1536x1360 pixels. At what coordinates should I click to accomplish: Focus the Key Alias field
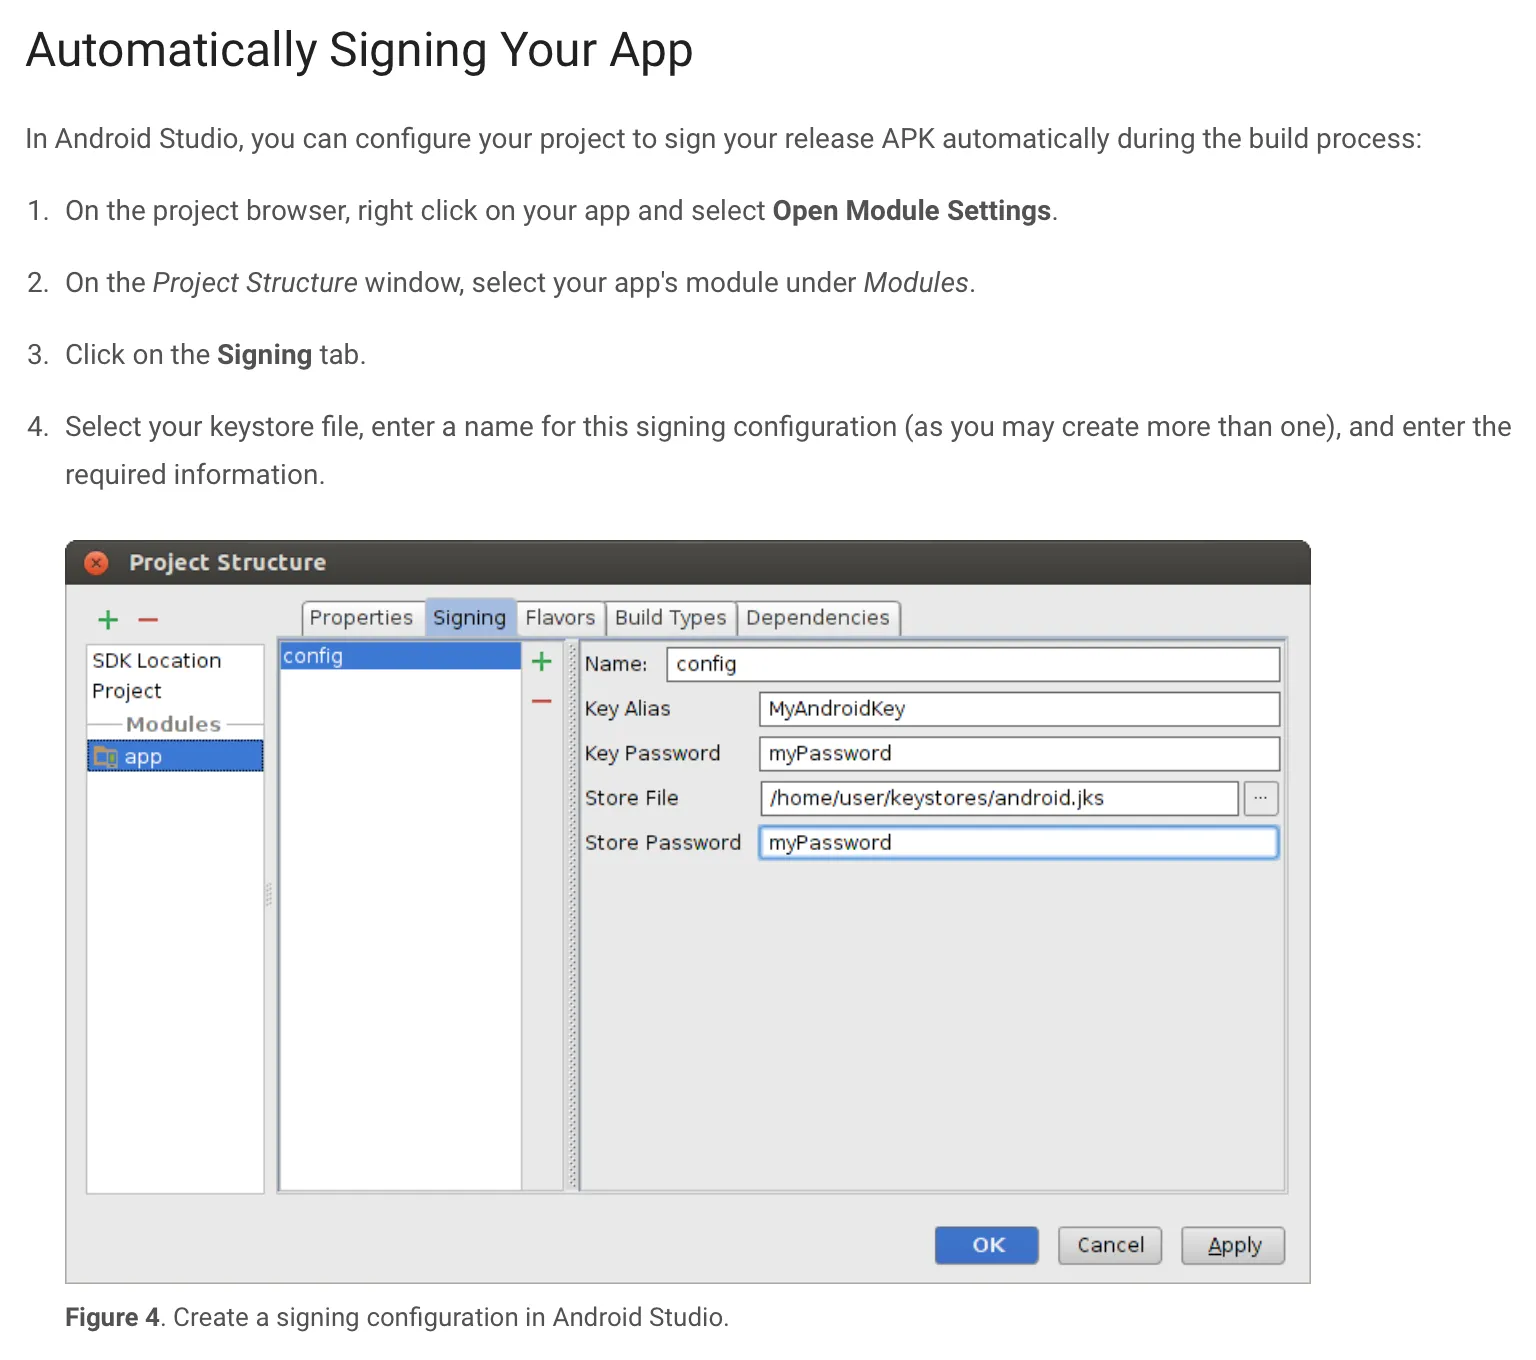tap(1019, 709)
